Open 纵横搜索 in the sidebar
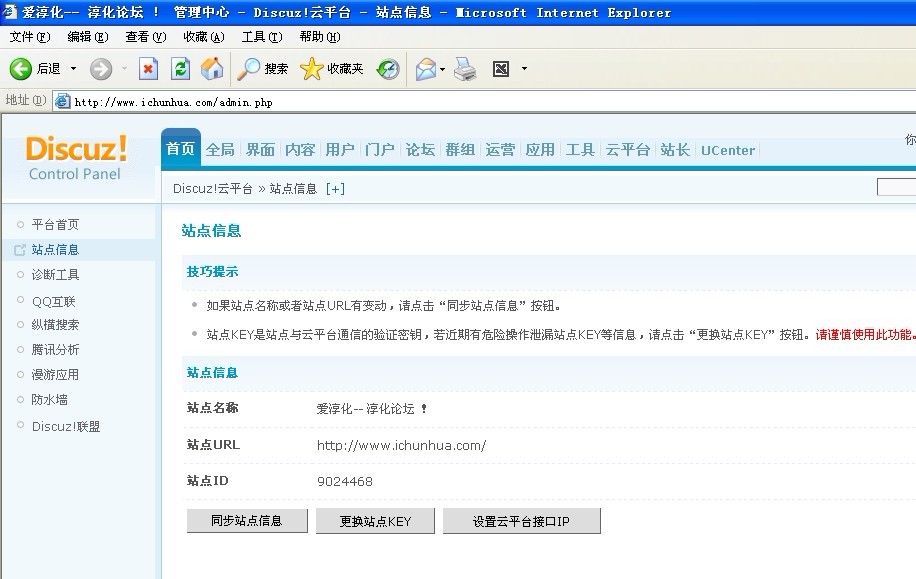This screenshot has width=916, height=579. click(x=55, y=325)
